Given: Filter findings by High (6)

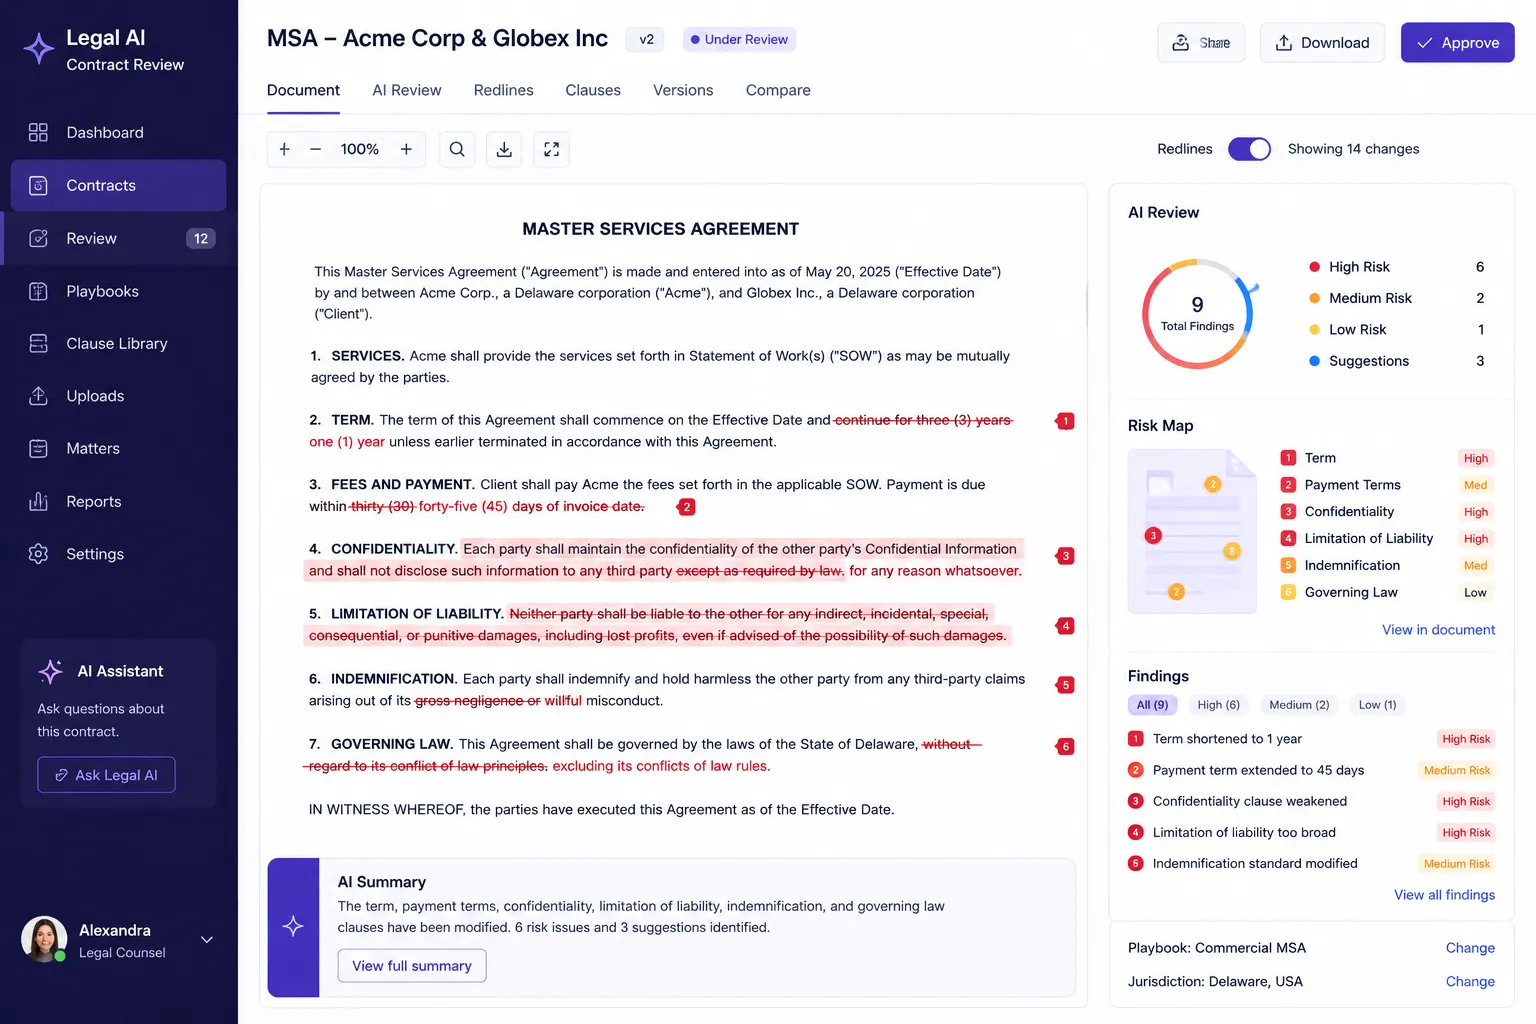Looking at the screenshot, I should pos(1218,705).
